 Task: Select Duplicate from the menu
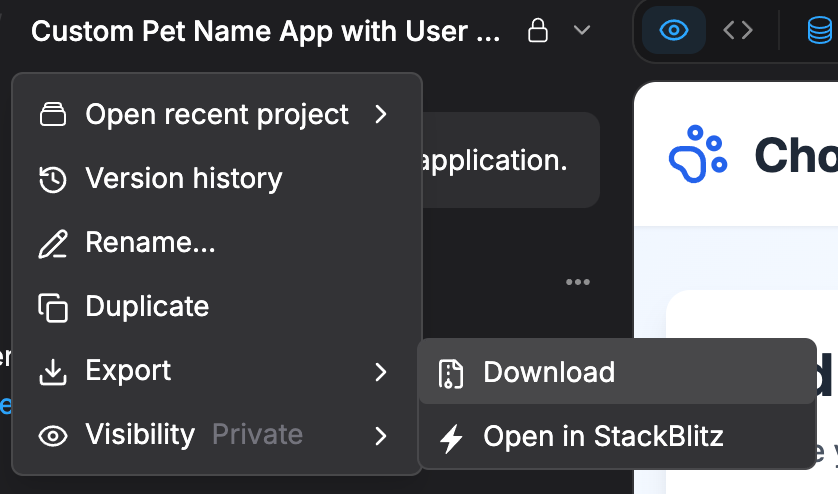tap(147, 307)
